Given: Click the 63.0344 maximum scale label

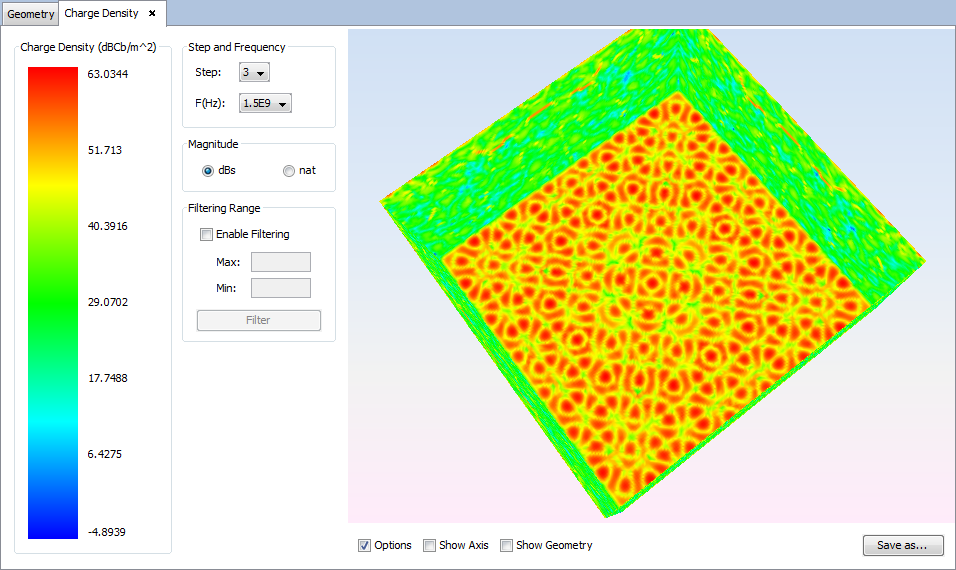Looking at the screenshot, I should 107,74.
